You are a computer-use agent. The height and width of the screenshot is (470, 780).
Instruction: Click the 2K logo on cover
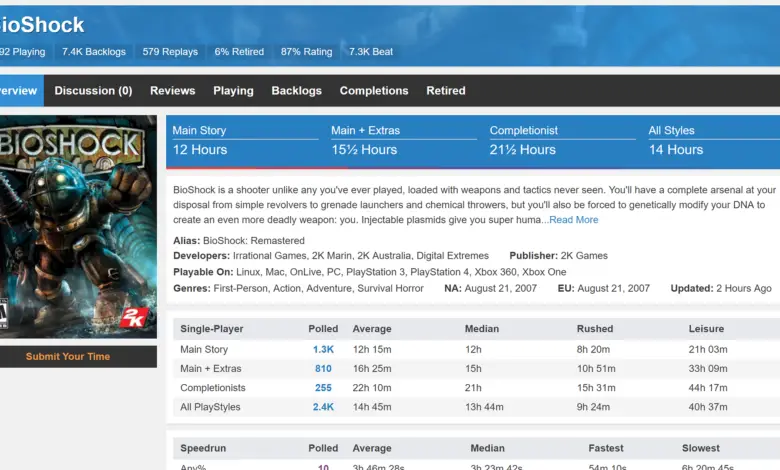click(x=133, y=317)
